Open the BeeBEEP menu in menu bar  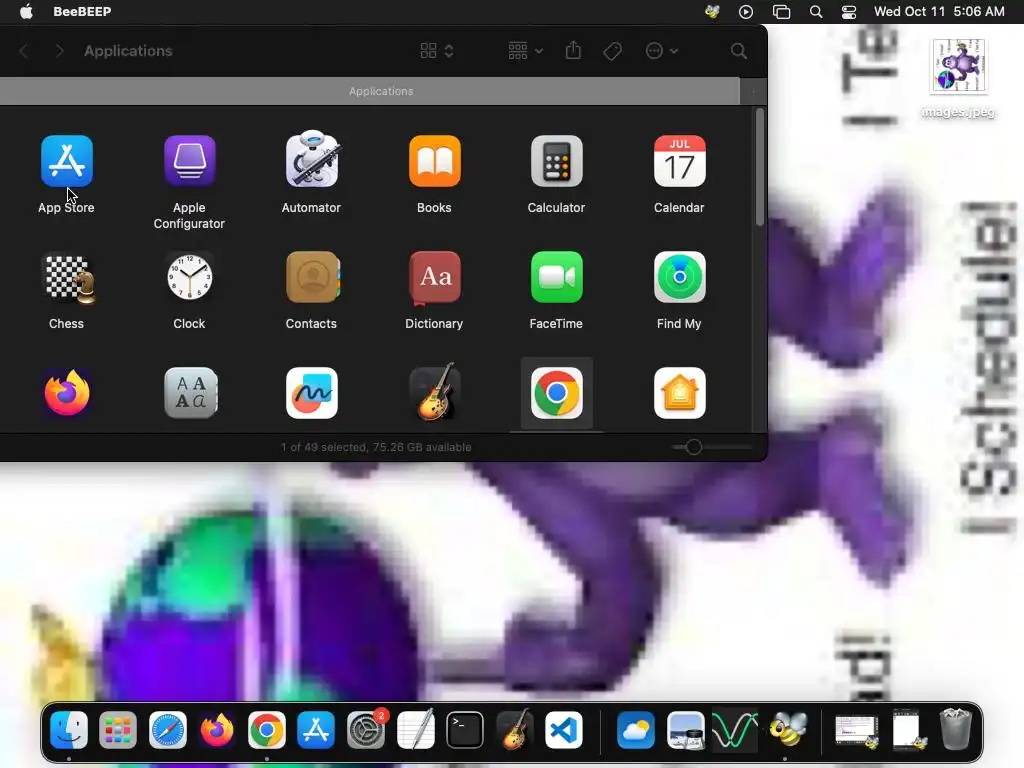point(82,11)
